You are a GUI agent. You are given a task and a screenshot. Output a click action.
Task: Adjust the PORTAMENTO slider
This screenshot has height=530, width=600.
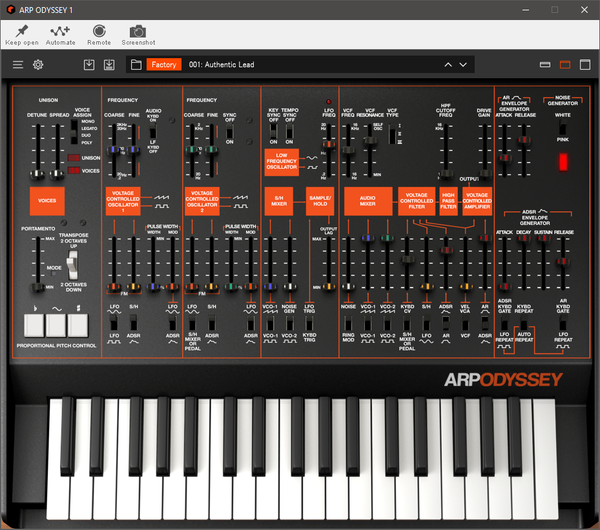coord(38,287)
